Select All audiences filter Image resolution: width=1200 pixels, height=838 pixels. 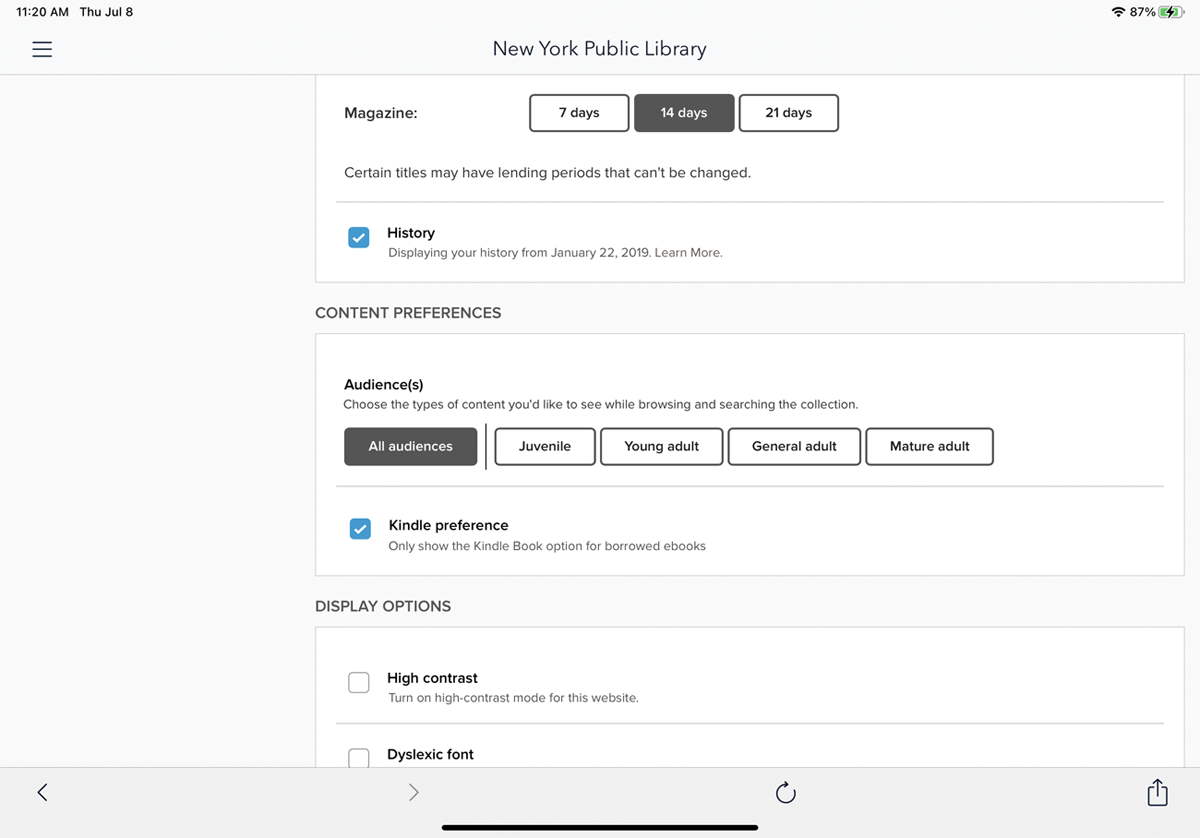(410, 447)
